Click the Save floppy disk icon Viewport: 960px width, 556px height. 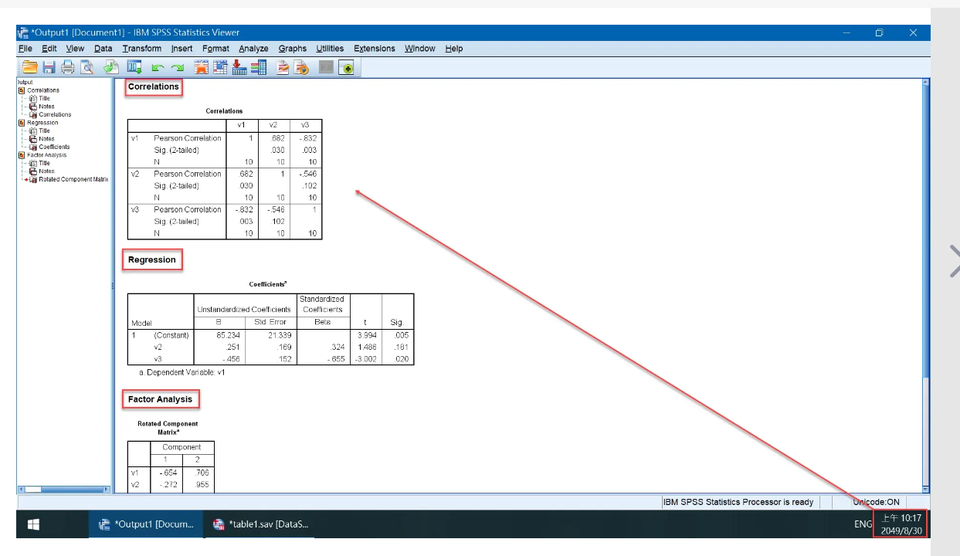click(48, 68)
